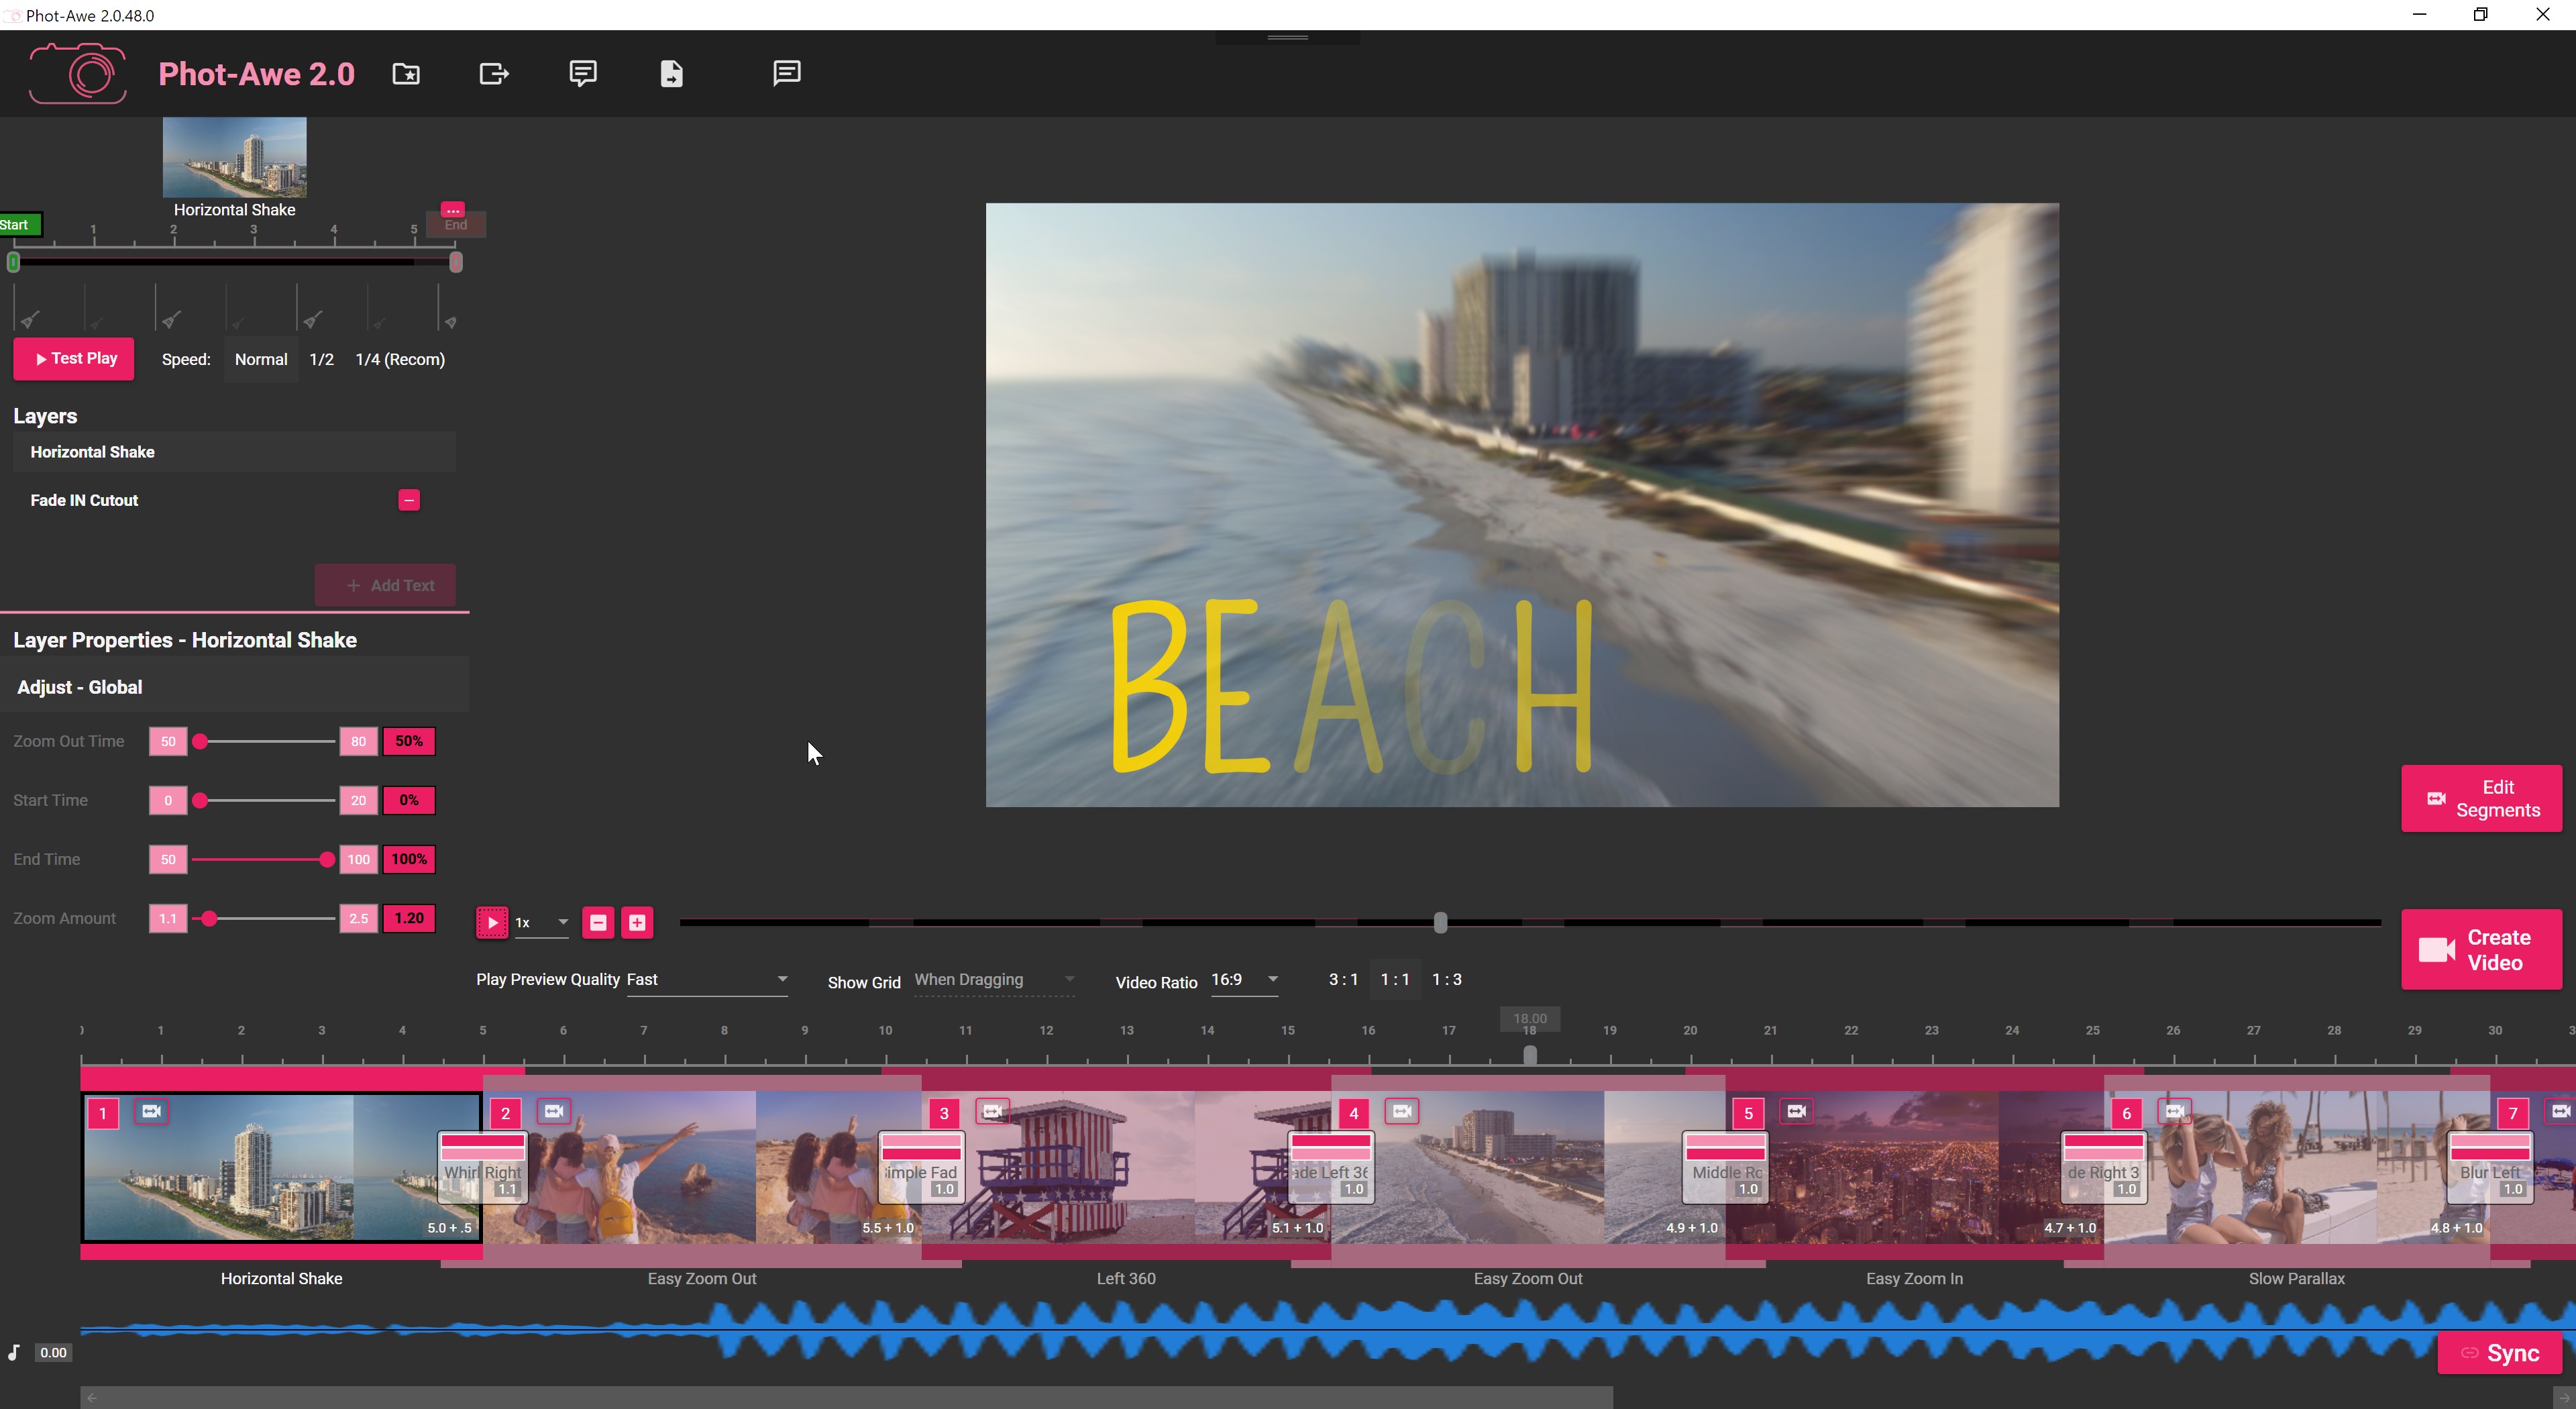Click the Zoom Amount value field 1.20

[409, 918]
